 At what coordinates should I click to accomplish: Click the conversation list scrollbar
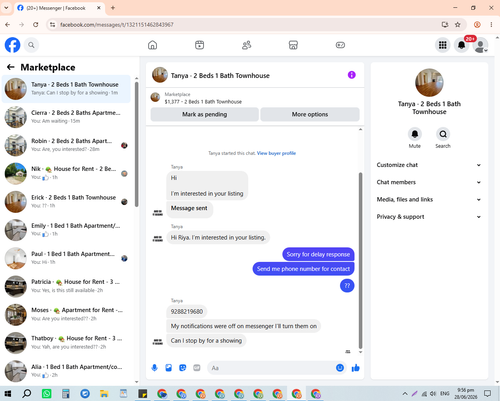[x=136, y=144]
